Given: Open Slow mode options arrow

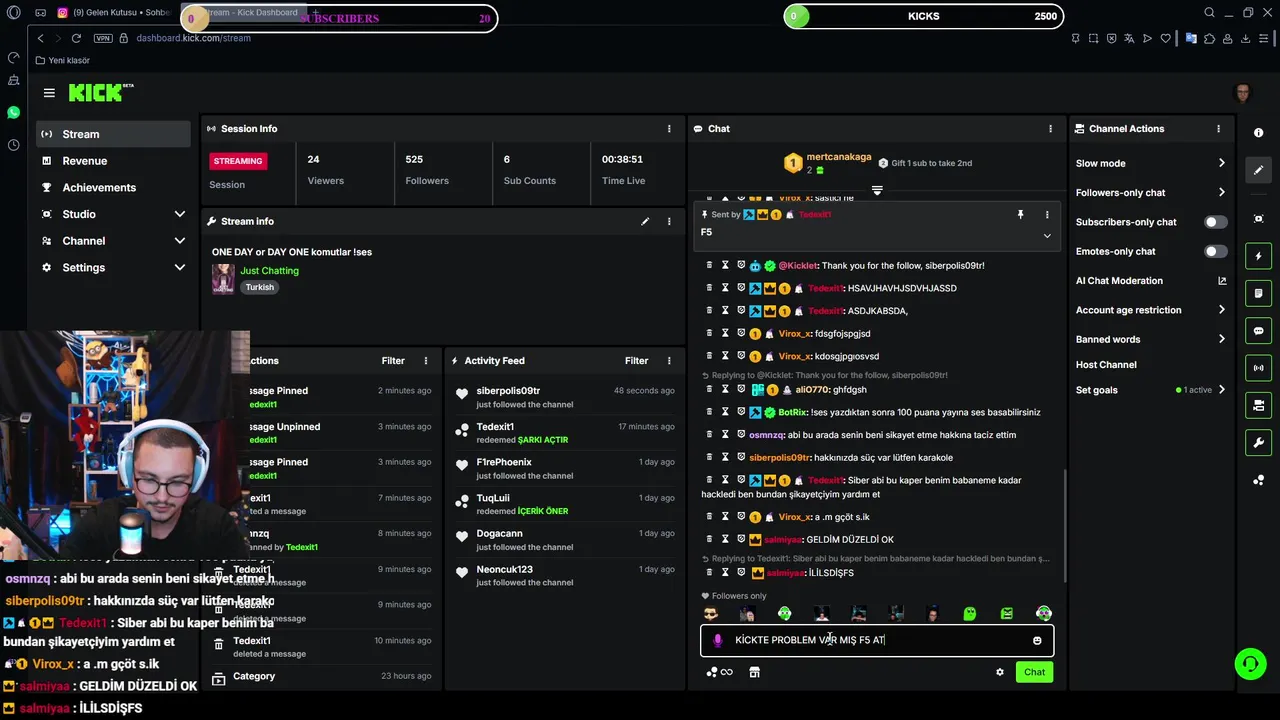Looking at the screenshot, I should (1221, 163).
